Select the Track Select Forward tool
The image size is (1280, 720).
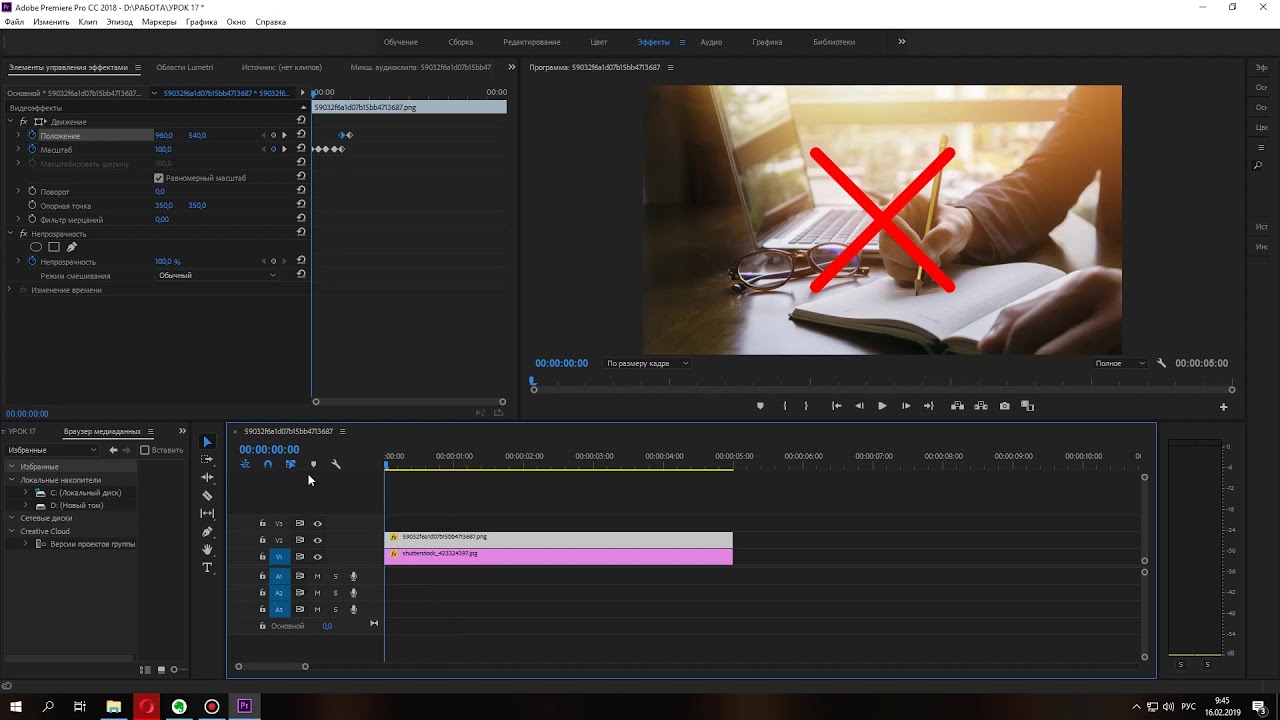pyautogui.click(x=207, y=459)
